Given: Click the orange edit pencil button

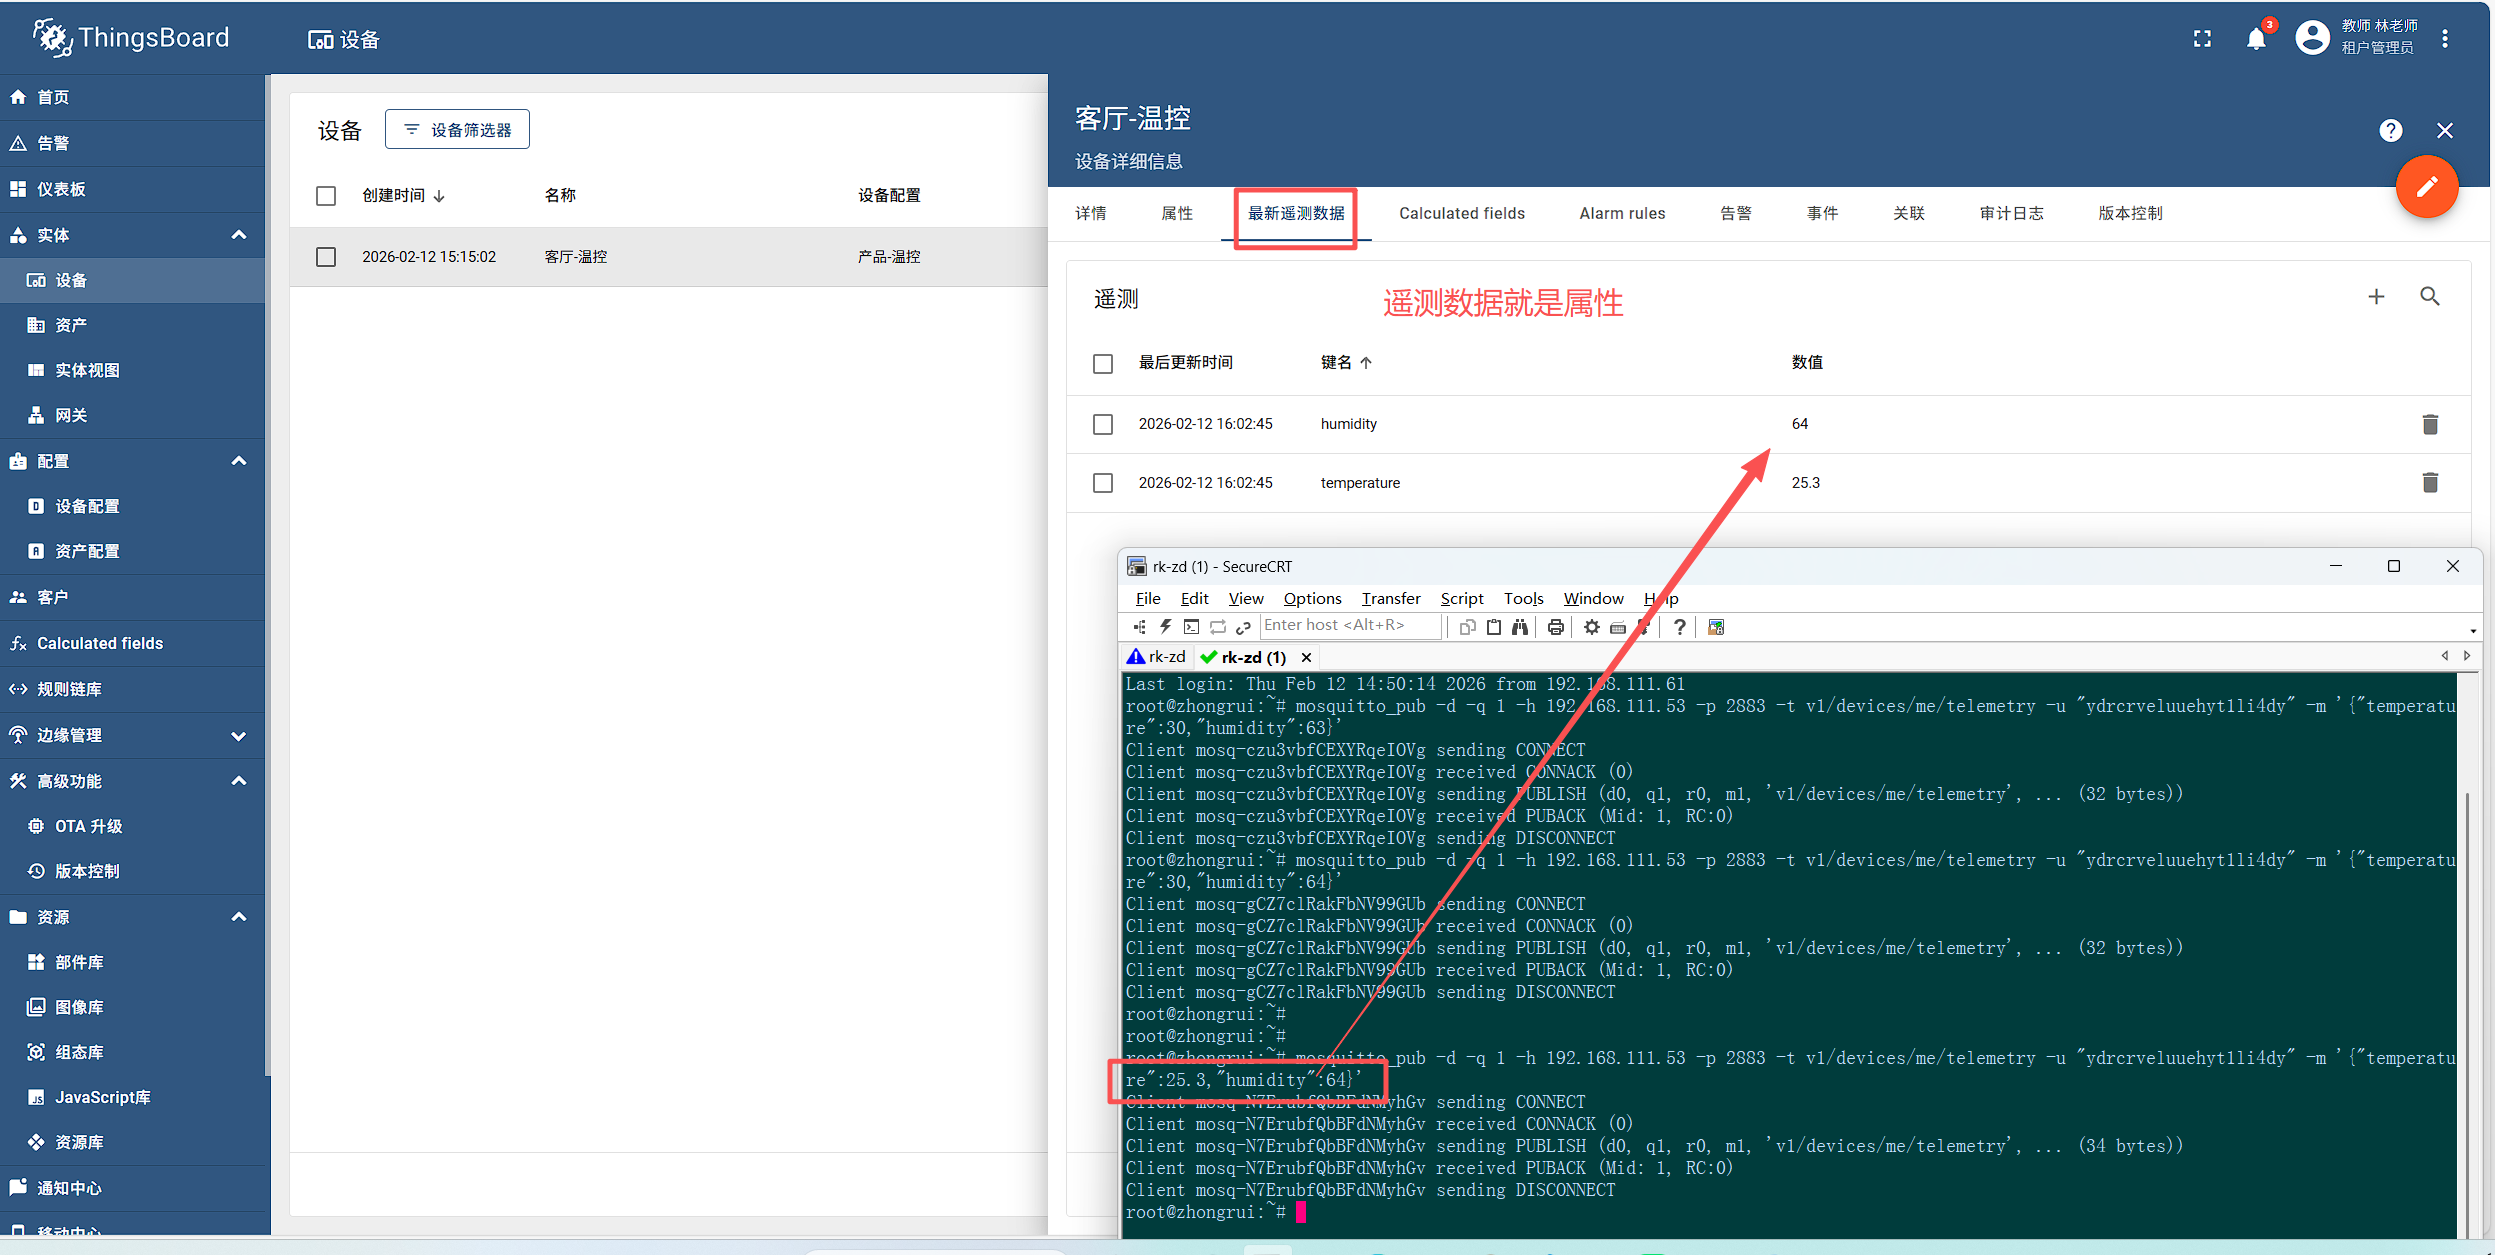Looking at the screenshot, I should (x=2426, y=187).
